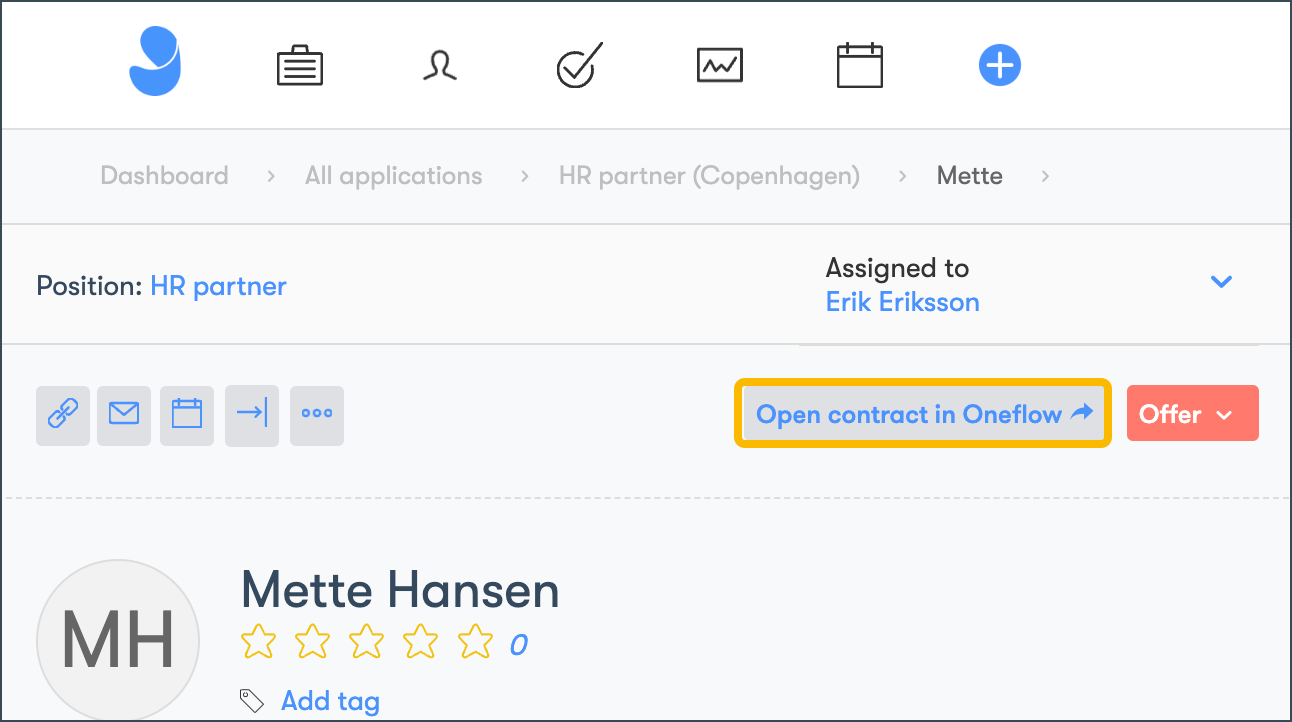Screen dimensions: 1292x722
Task: Rate candidate with third star
Action: tap(366, 642)
